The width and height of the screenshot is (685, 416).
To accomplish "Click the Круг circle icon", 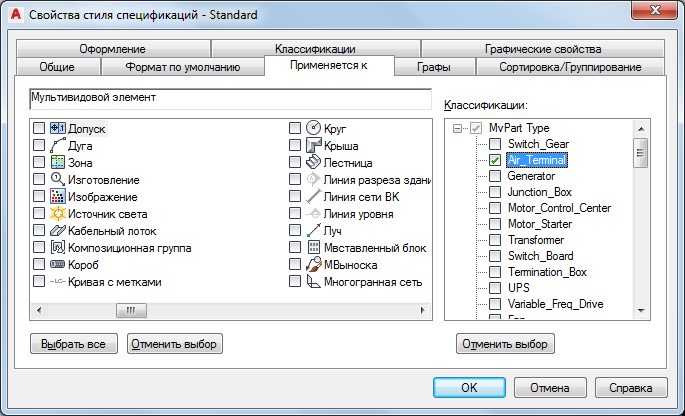I will [x=313, y=129].
